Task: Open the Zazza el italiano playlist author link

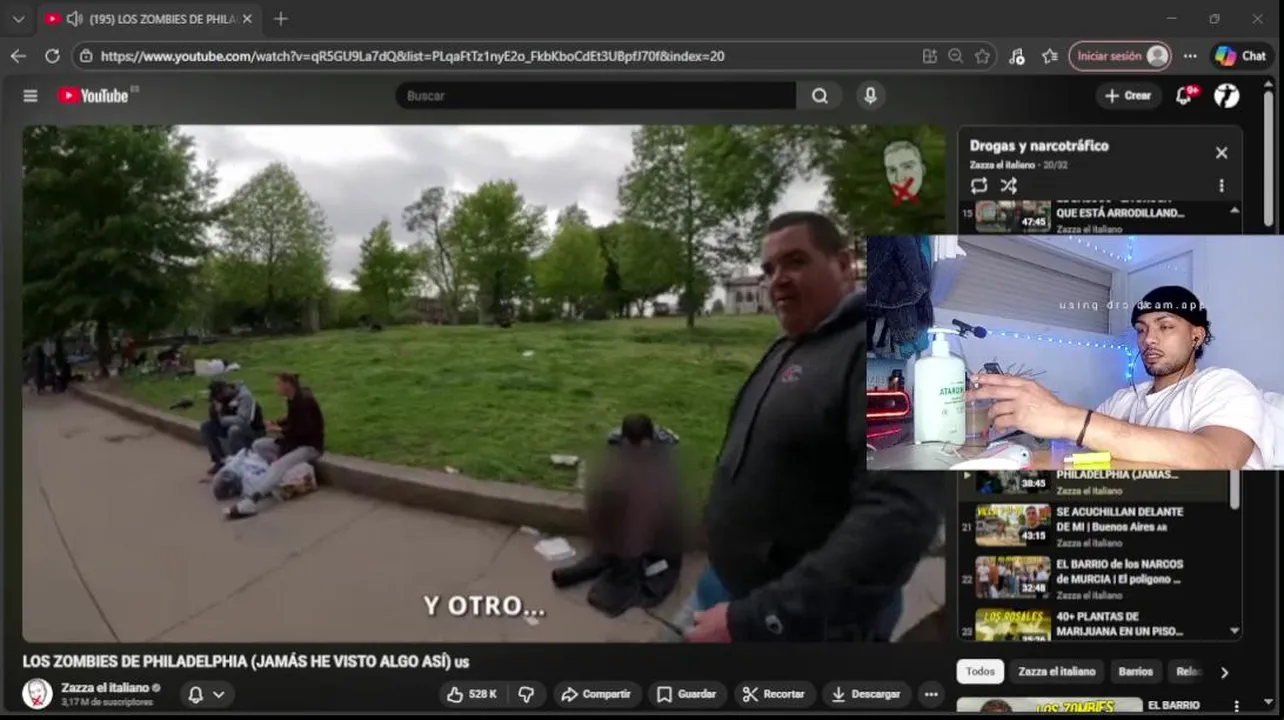Action: pos(1001,164)
